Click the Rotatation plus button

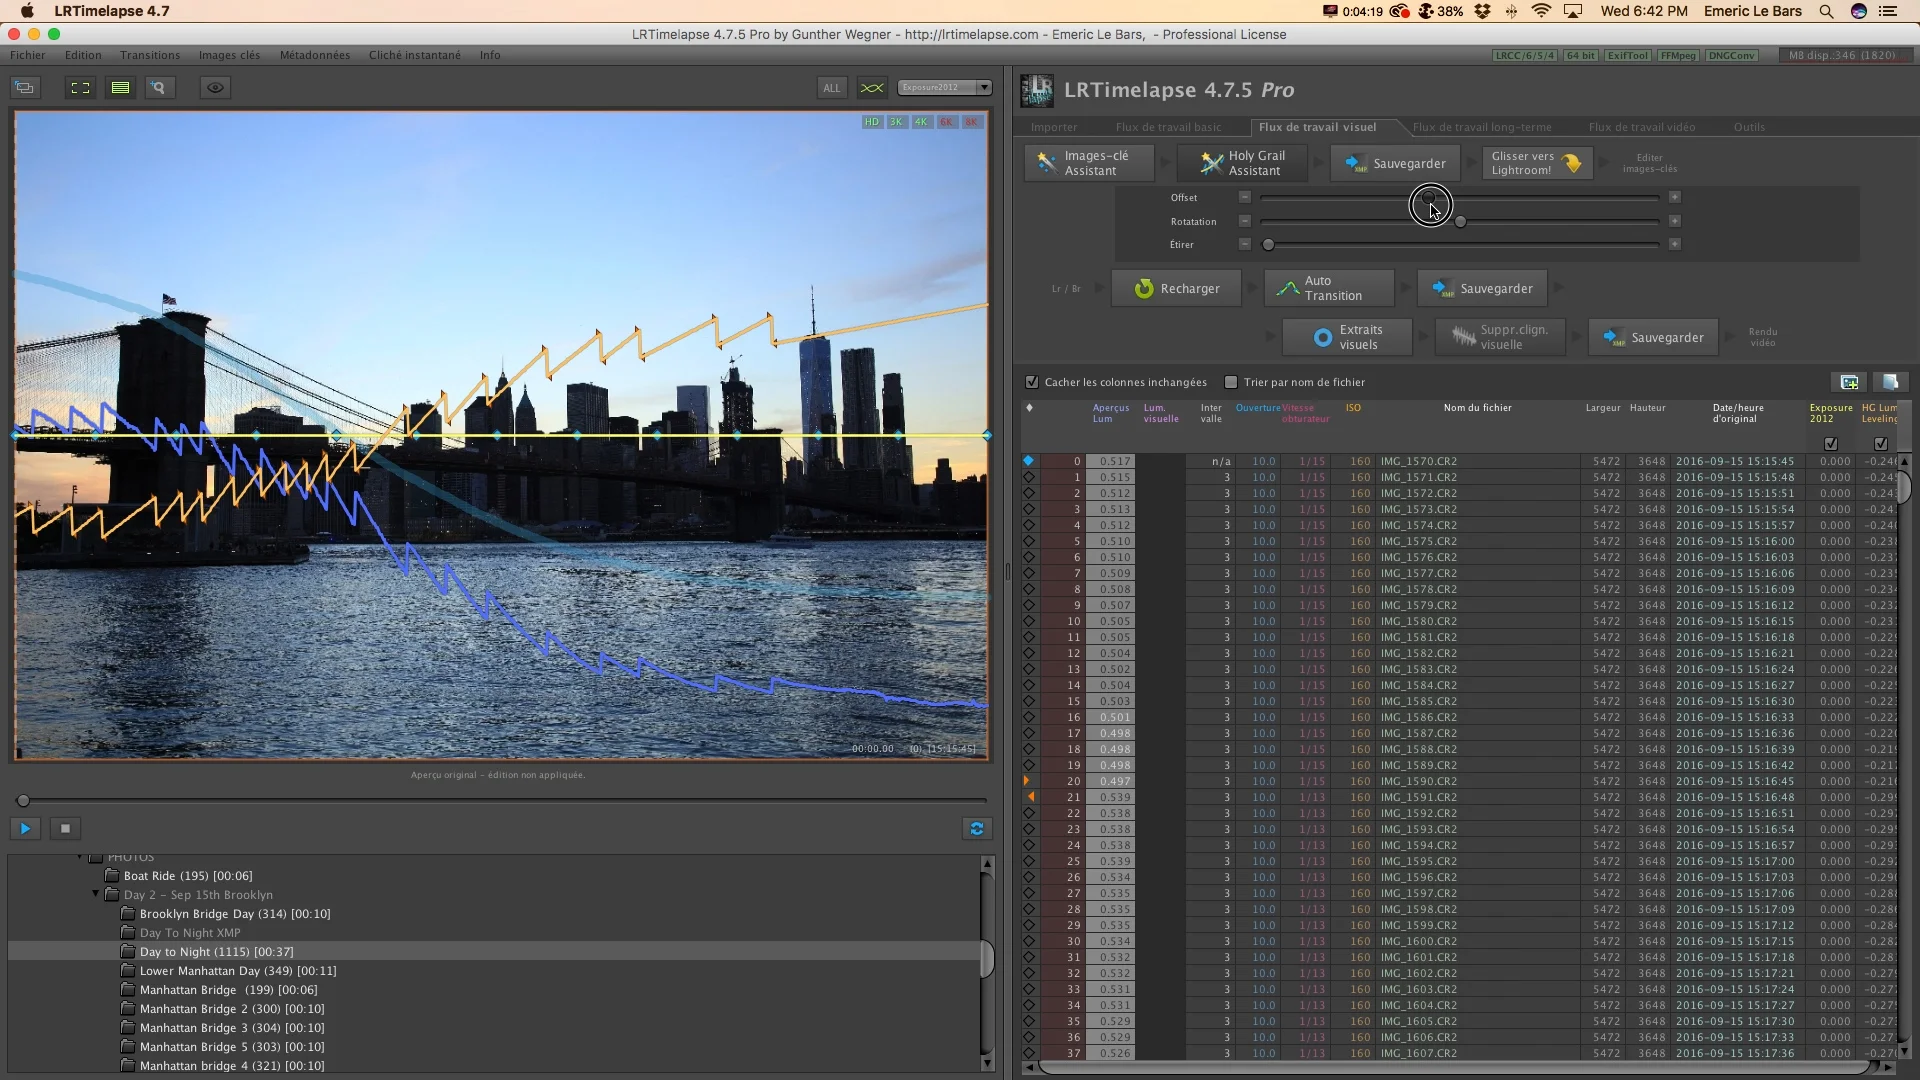pos(1674,221)
